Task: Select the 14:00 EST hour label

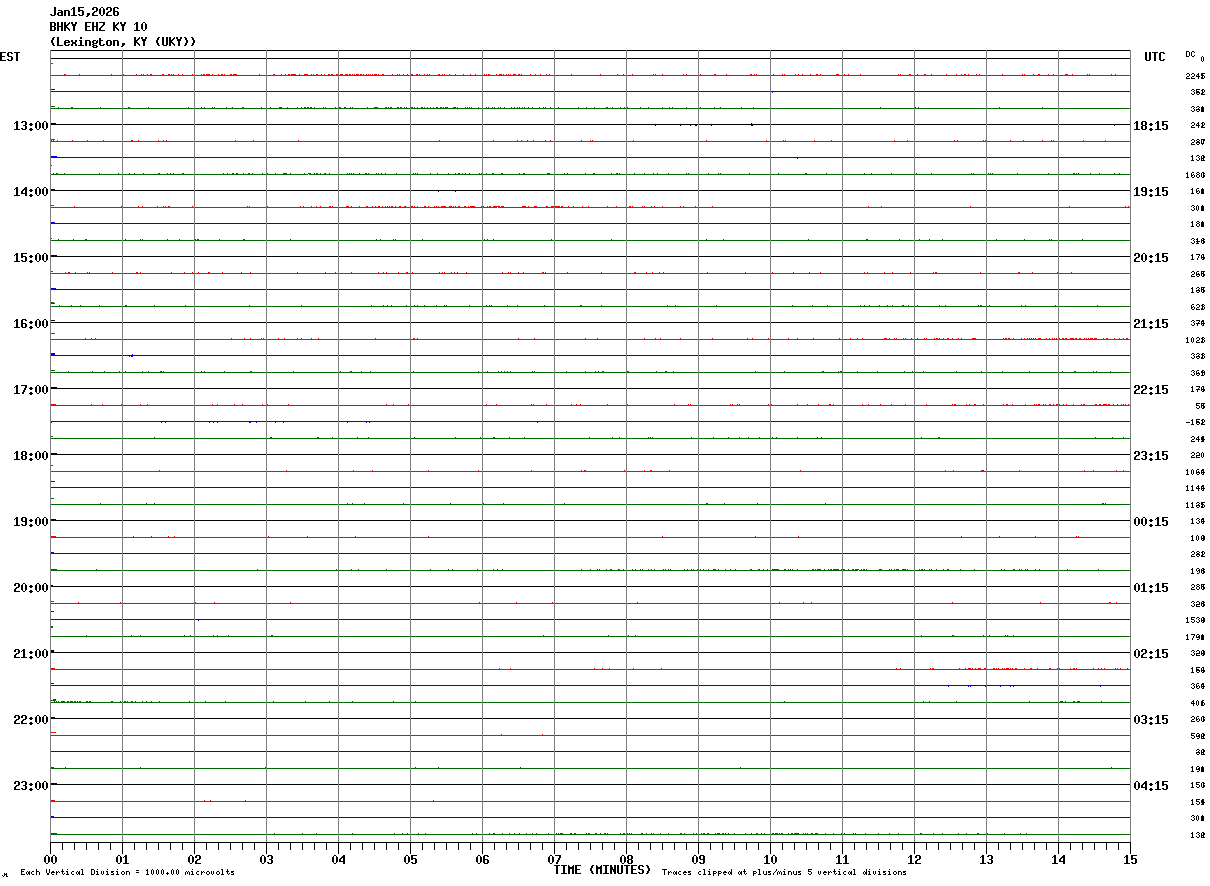Action: pyautogui.click(x=30, y=191)
